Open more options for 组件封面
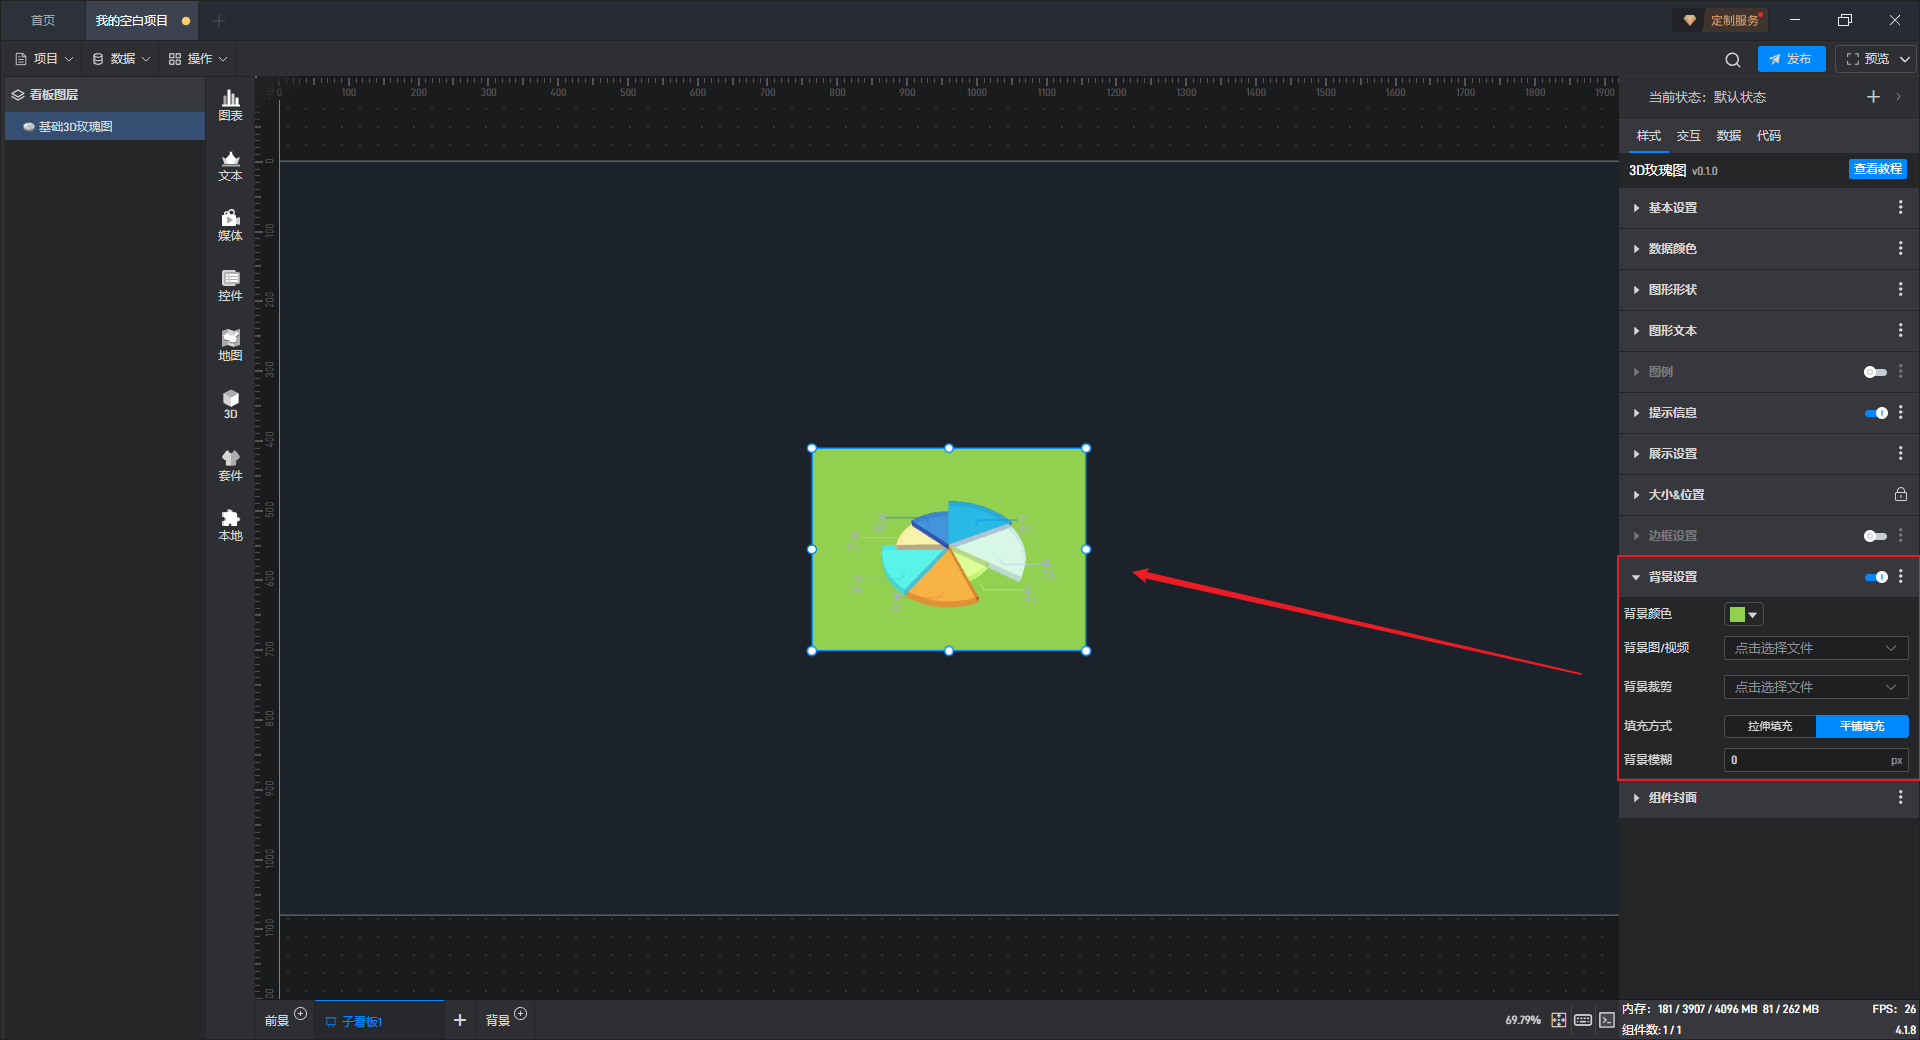 1900,797
